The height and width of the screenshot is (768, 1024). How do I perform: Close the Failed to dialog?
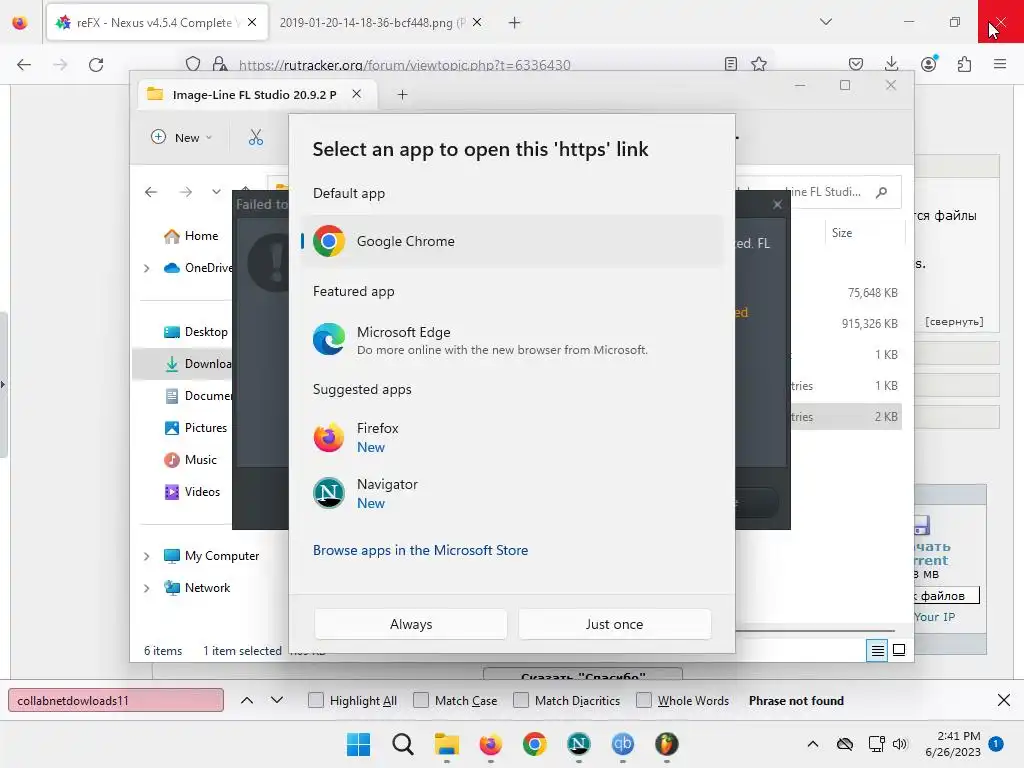point(777,204)
